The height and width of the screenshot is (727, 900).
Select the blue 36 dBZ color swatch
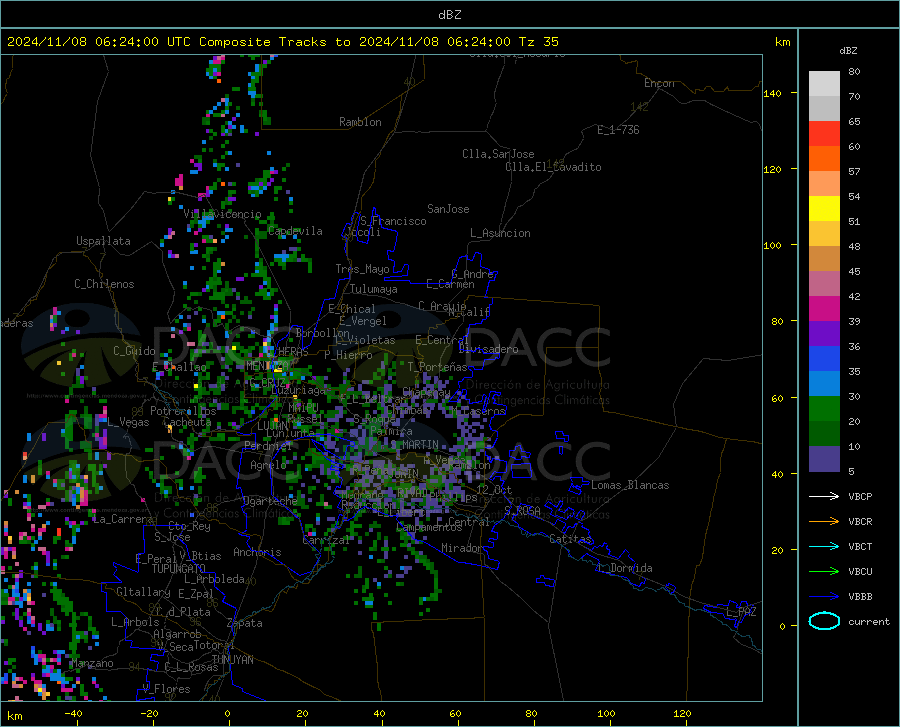click(824, 359)
